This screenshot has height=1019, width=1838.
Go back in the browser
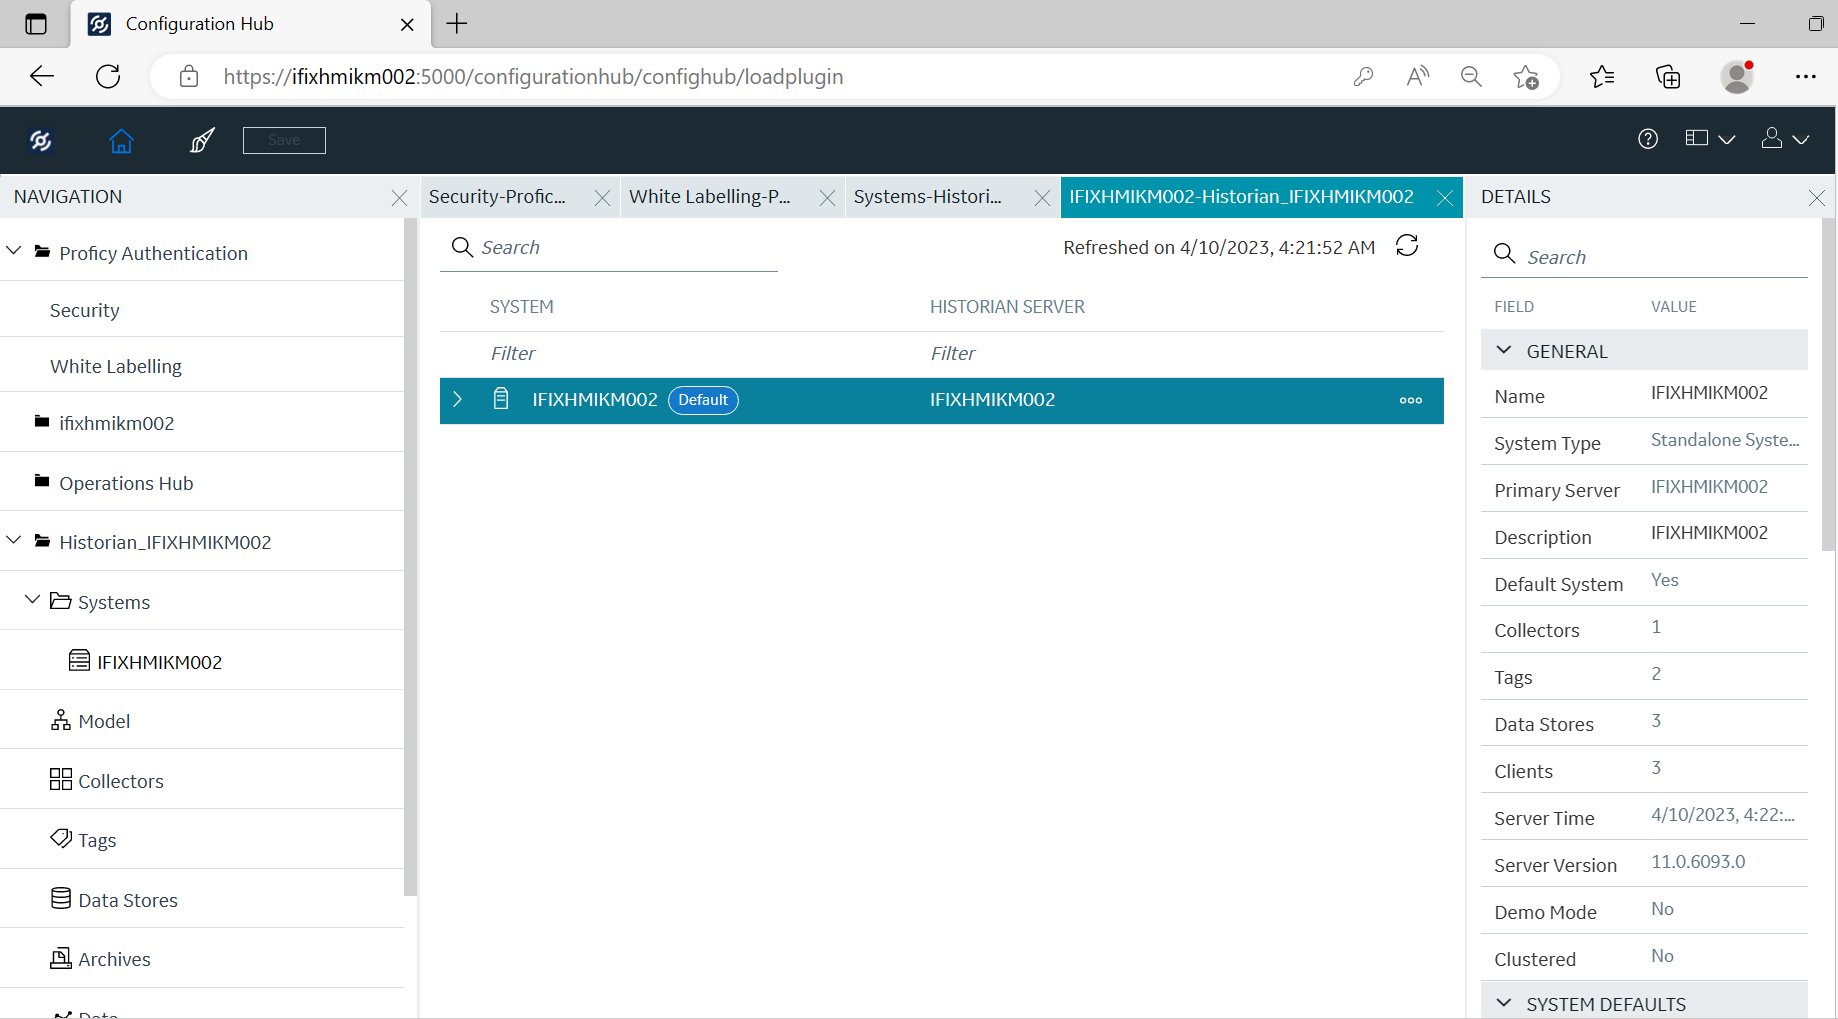pyautogui.click(x=42, y=77)
